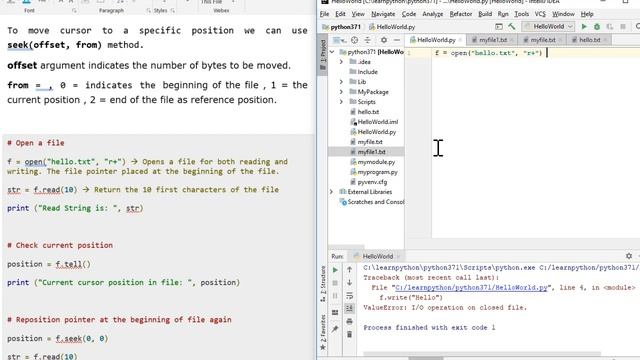Click HelloWorld.py breadcrumb in navigation bar

pyautogui.click(x=392, y=27)
